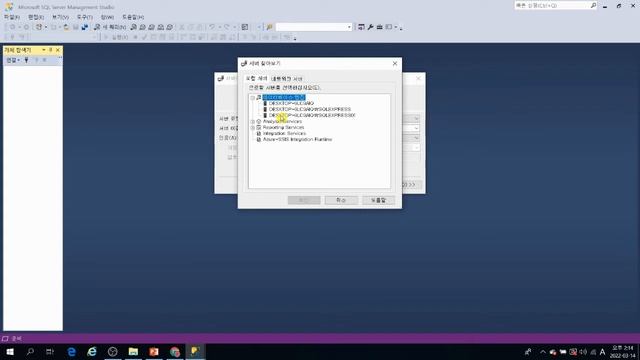Click the wrench Properties toolbar icon
Viewport: 640px width, 360px height.
371,27
